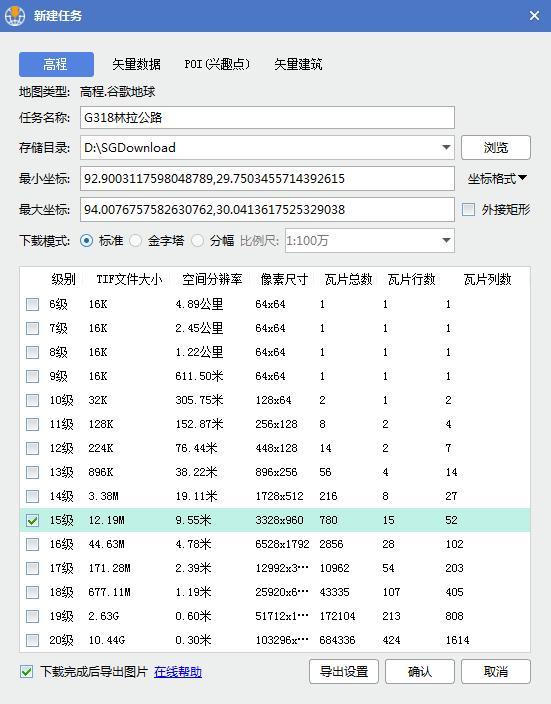The width and height of the screenshot is (551, 704).
Task: Click the 导出设置 button
Action: point(344,672)
